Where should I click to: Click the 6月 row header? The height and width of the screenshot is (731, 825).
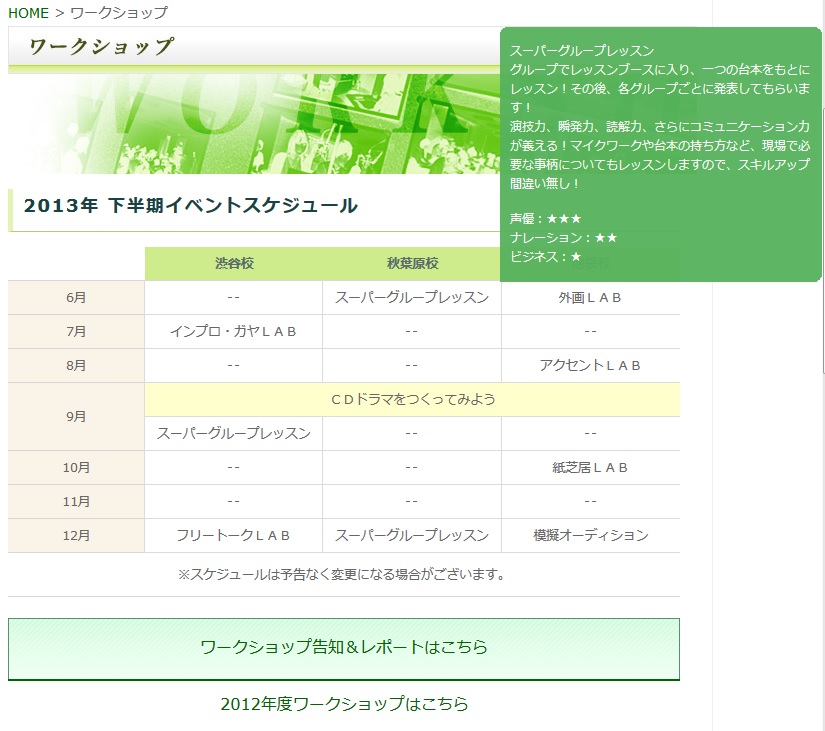pyautogui.click(x=76, y=298)
